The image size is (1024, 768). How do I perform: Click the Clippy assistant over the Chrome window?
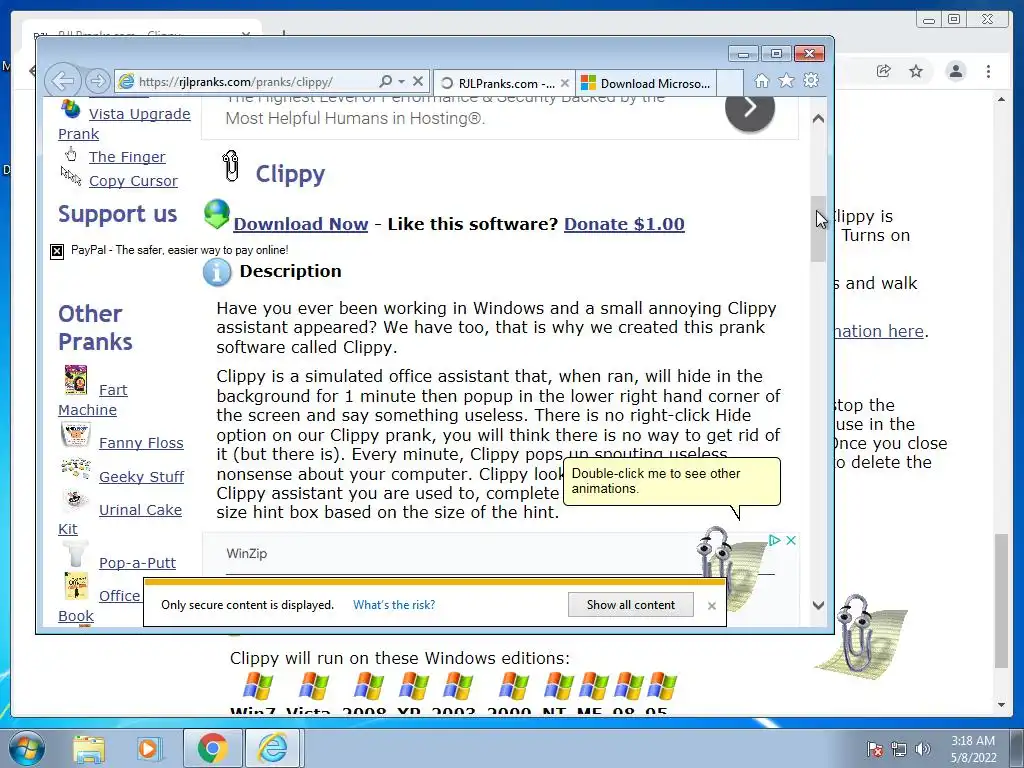[x=859, y=639]
